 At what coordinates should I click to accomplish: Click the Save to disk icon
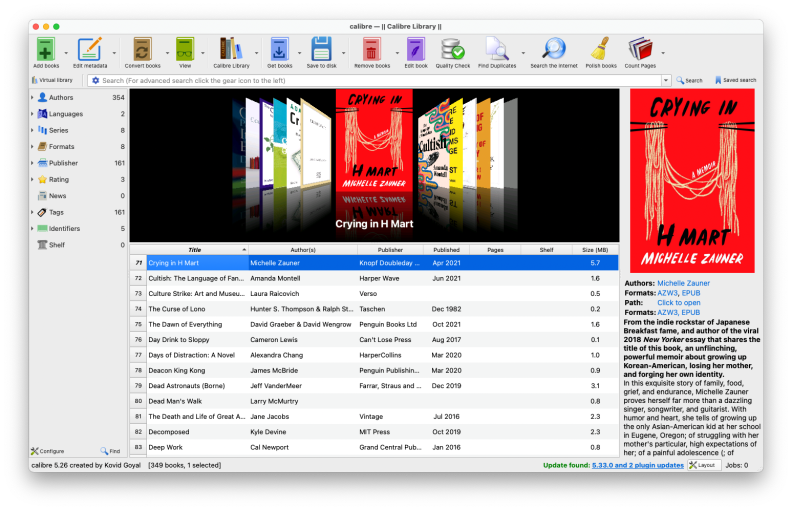(x=321, y=49)
